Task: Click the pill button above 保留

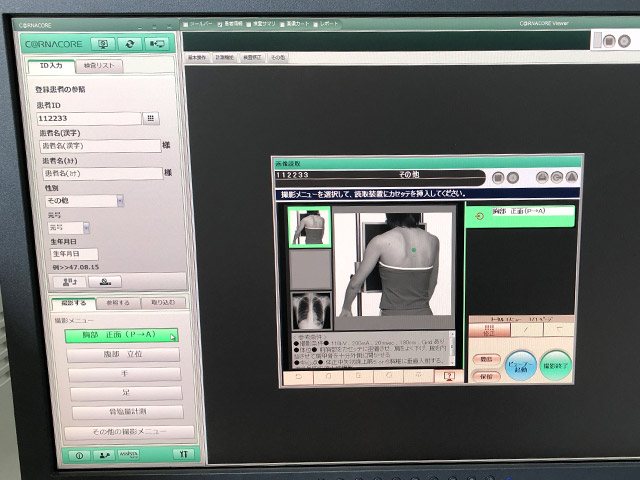Action: point(486,360)
